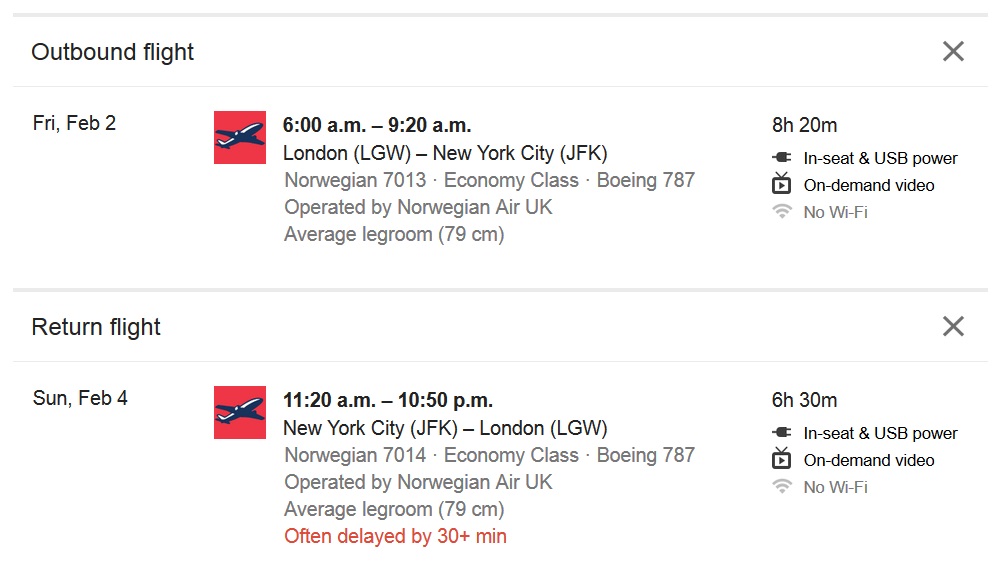
Task: Click outbound On-demand video icon
Action: pyautogui.click(x=782, y=185)
